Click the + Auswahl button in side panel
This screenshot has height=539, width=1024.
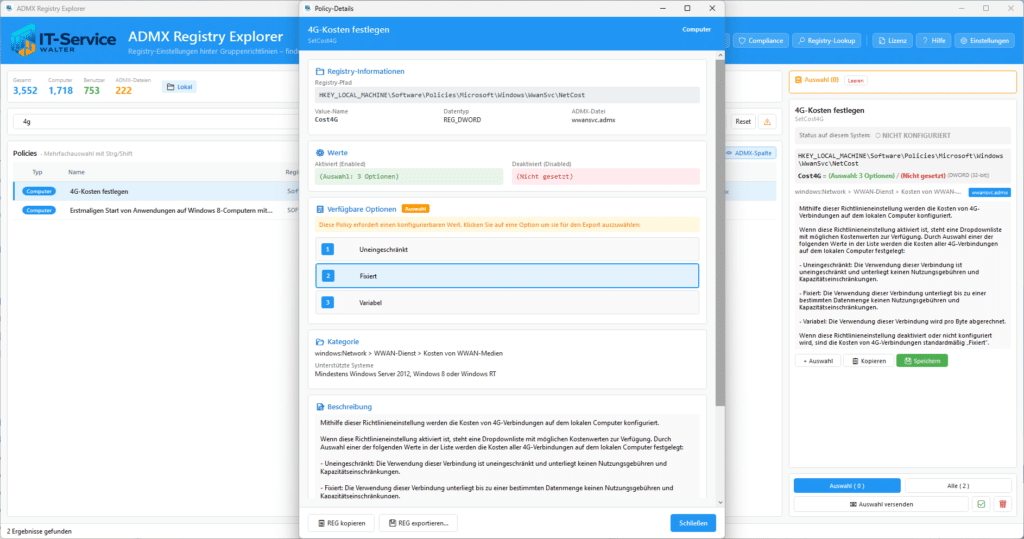coord(818,361)
